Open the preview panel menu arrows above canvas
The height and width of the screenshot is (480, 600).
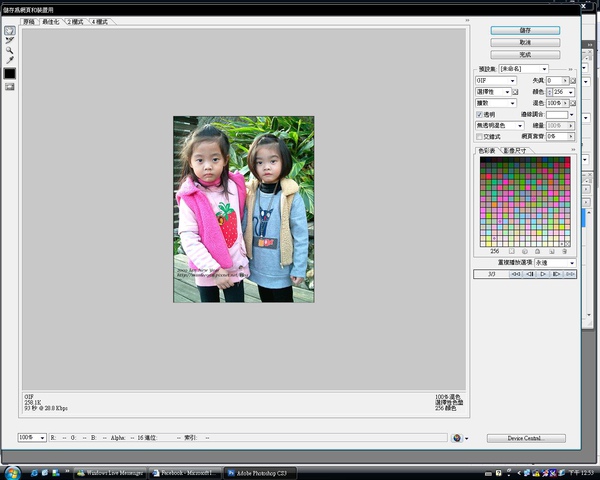click(x=467, y=20)
